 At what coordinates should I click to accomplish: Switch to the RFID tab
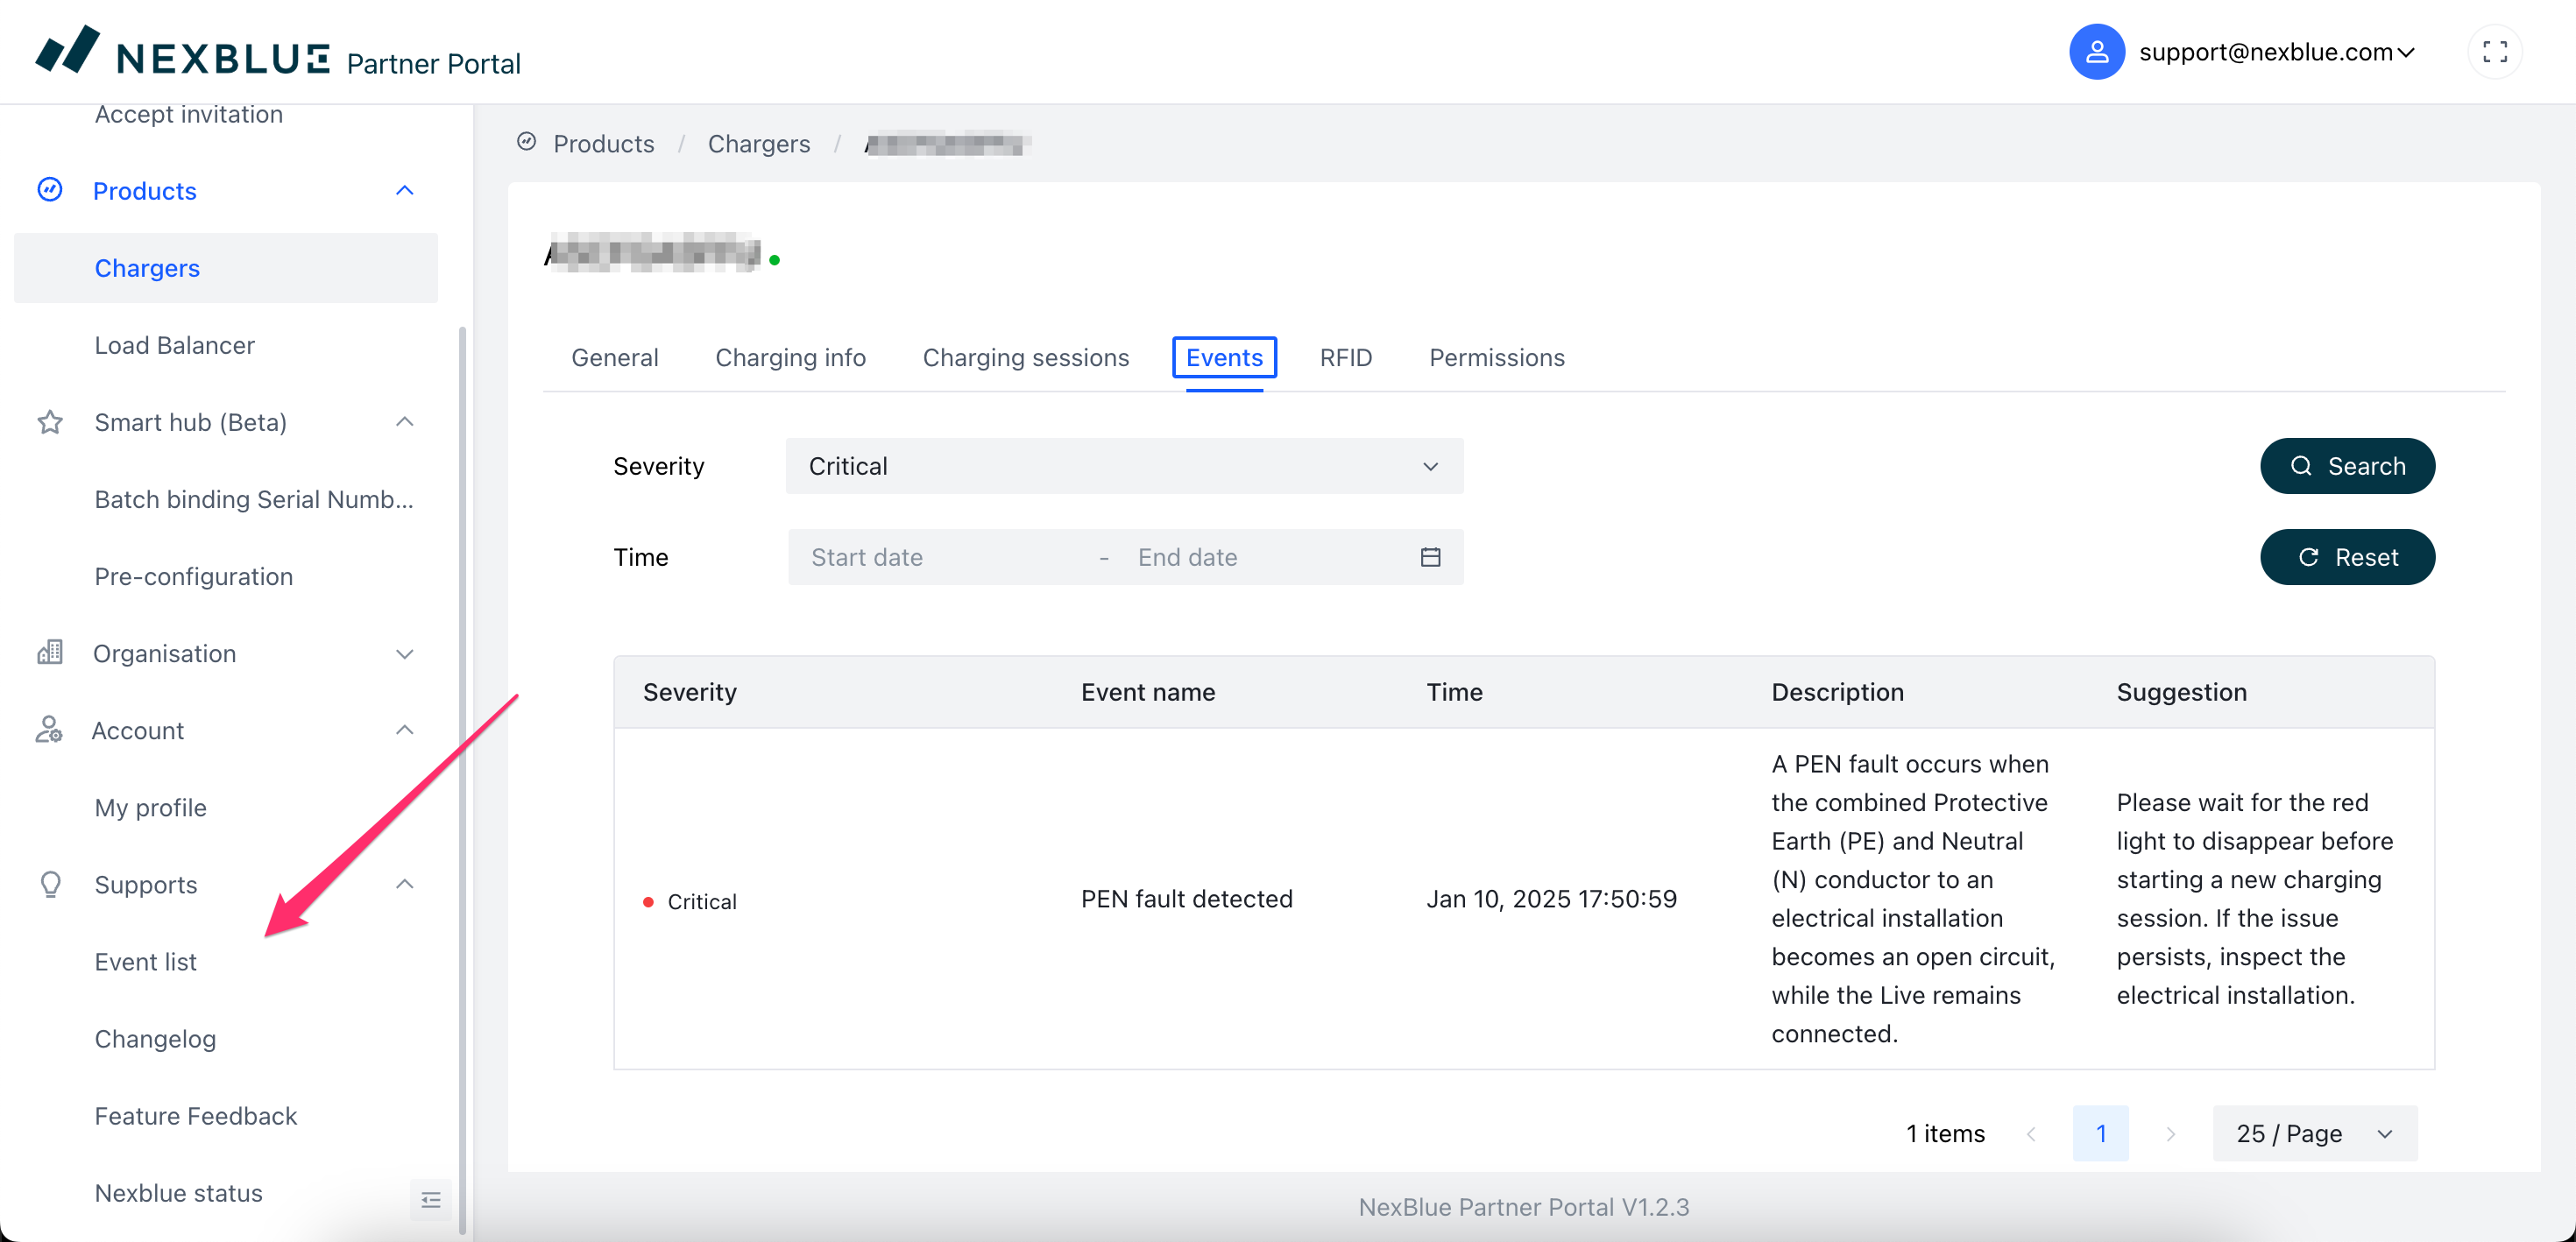click(1345, 358)
